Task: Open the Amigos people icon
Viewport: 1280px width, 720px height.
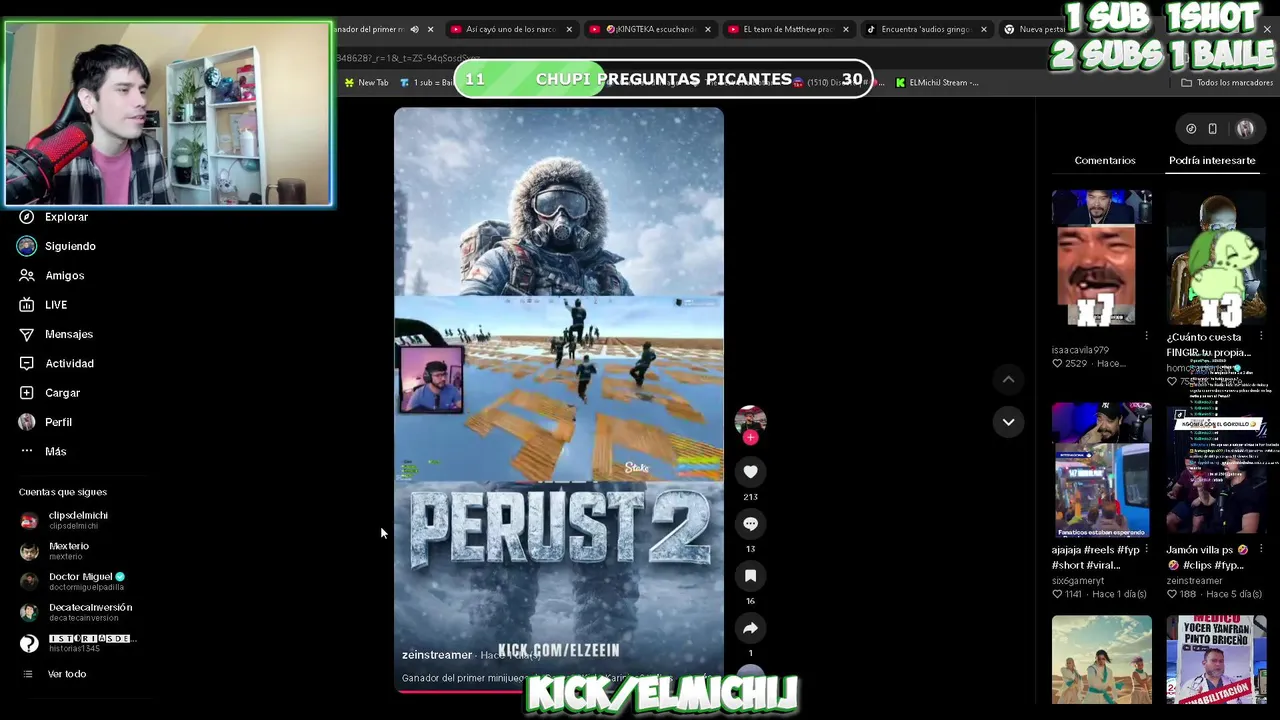Action: [27, 275]
